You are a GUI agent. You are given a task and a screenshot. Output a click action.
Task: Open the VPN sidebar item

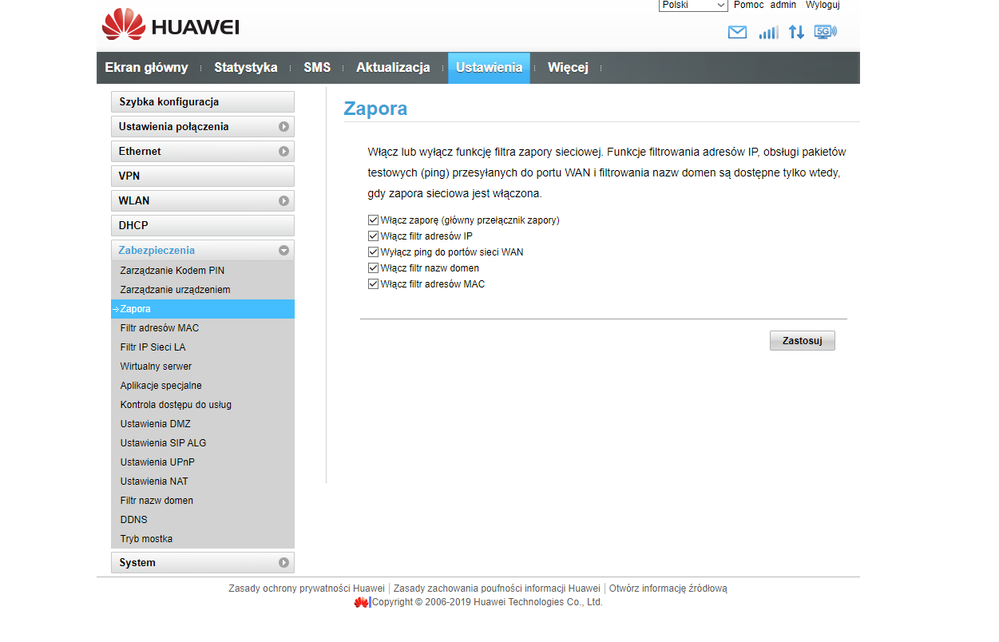tap(203, 176)
